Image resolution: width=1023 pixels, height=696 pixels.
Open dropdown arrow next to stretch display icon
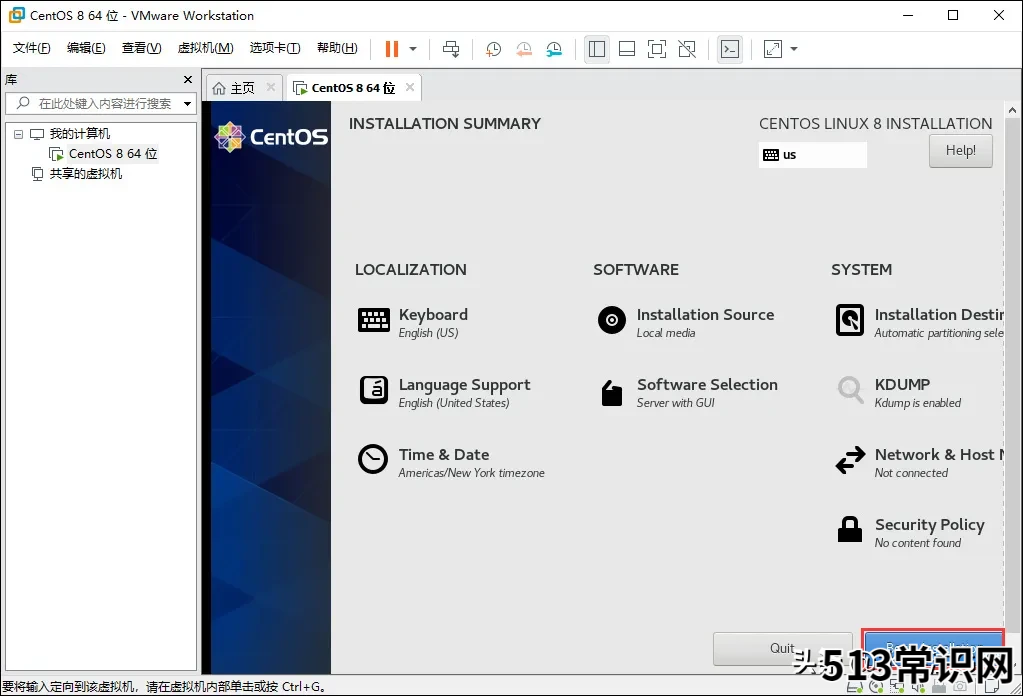click(794, 49)
